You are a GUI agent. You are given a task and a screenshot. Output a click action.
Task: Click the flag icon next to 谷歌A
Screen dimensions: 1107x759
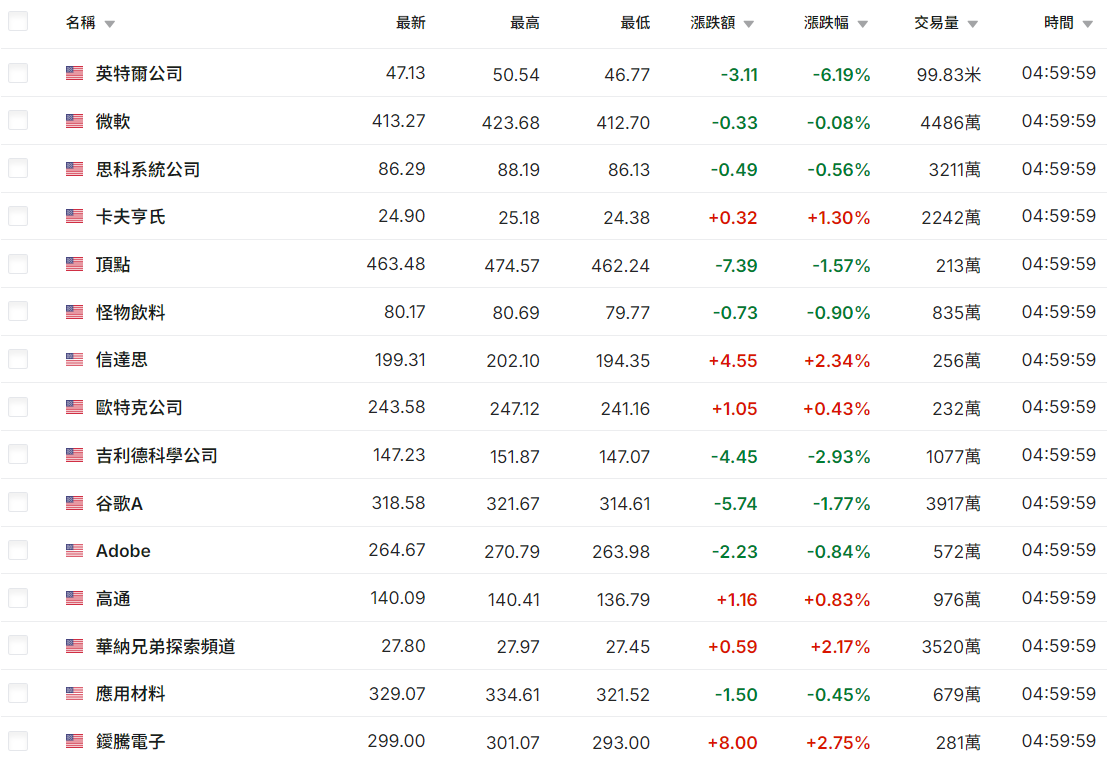(74, 503)
